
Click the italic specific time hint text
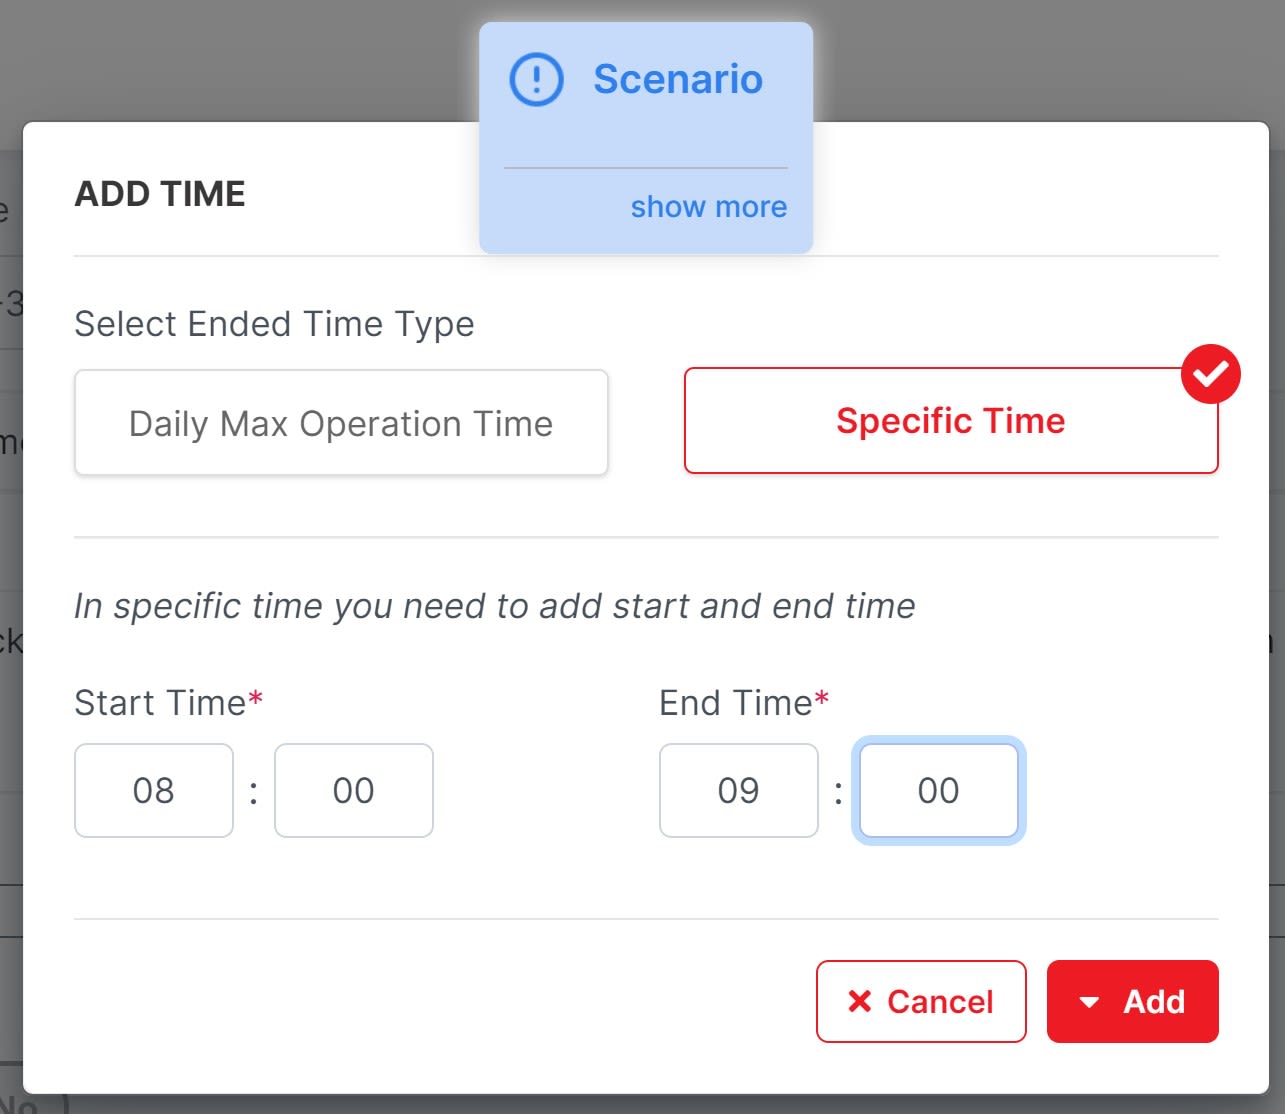(495, 606)
